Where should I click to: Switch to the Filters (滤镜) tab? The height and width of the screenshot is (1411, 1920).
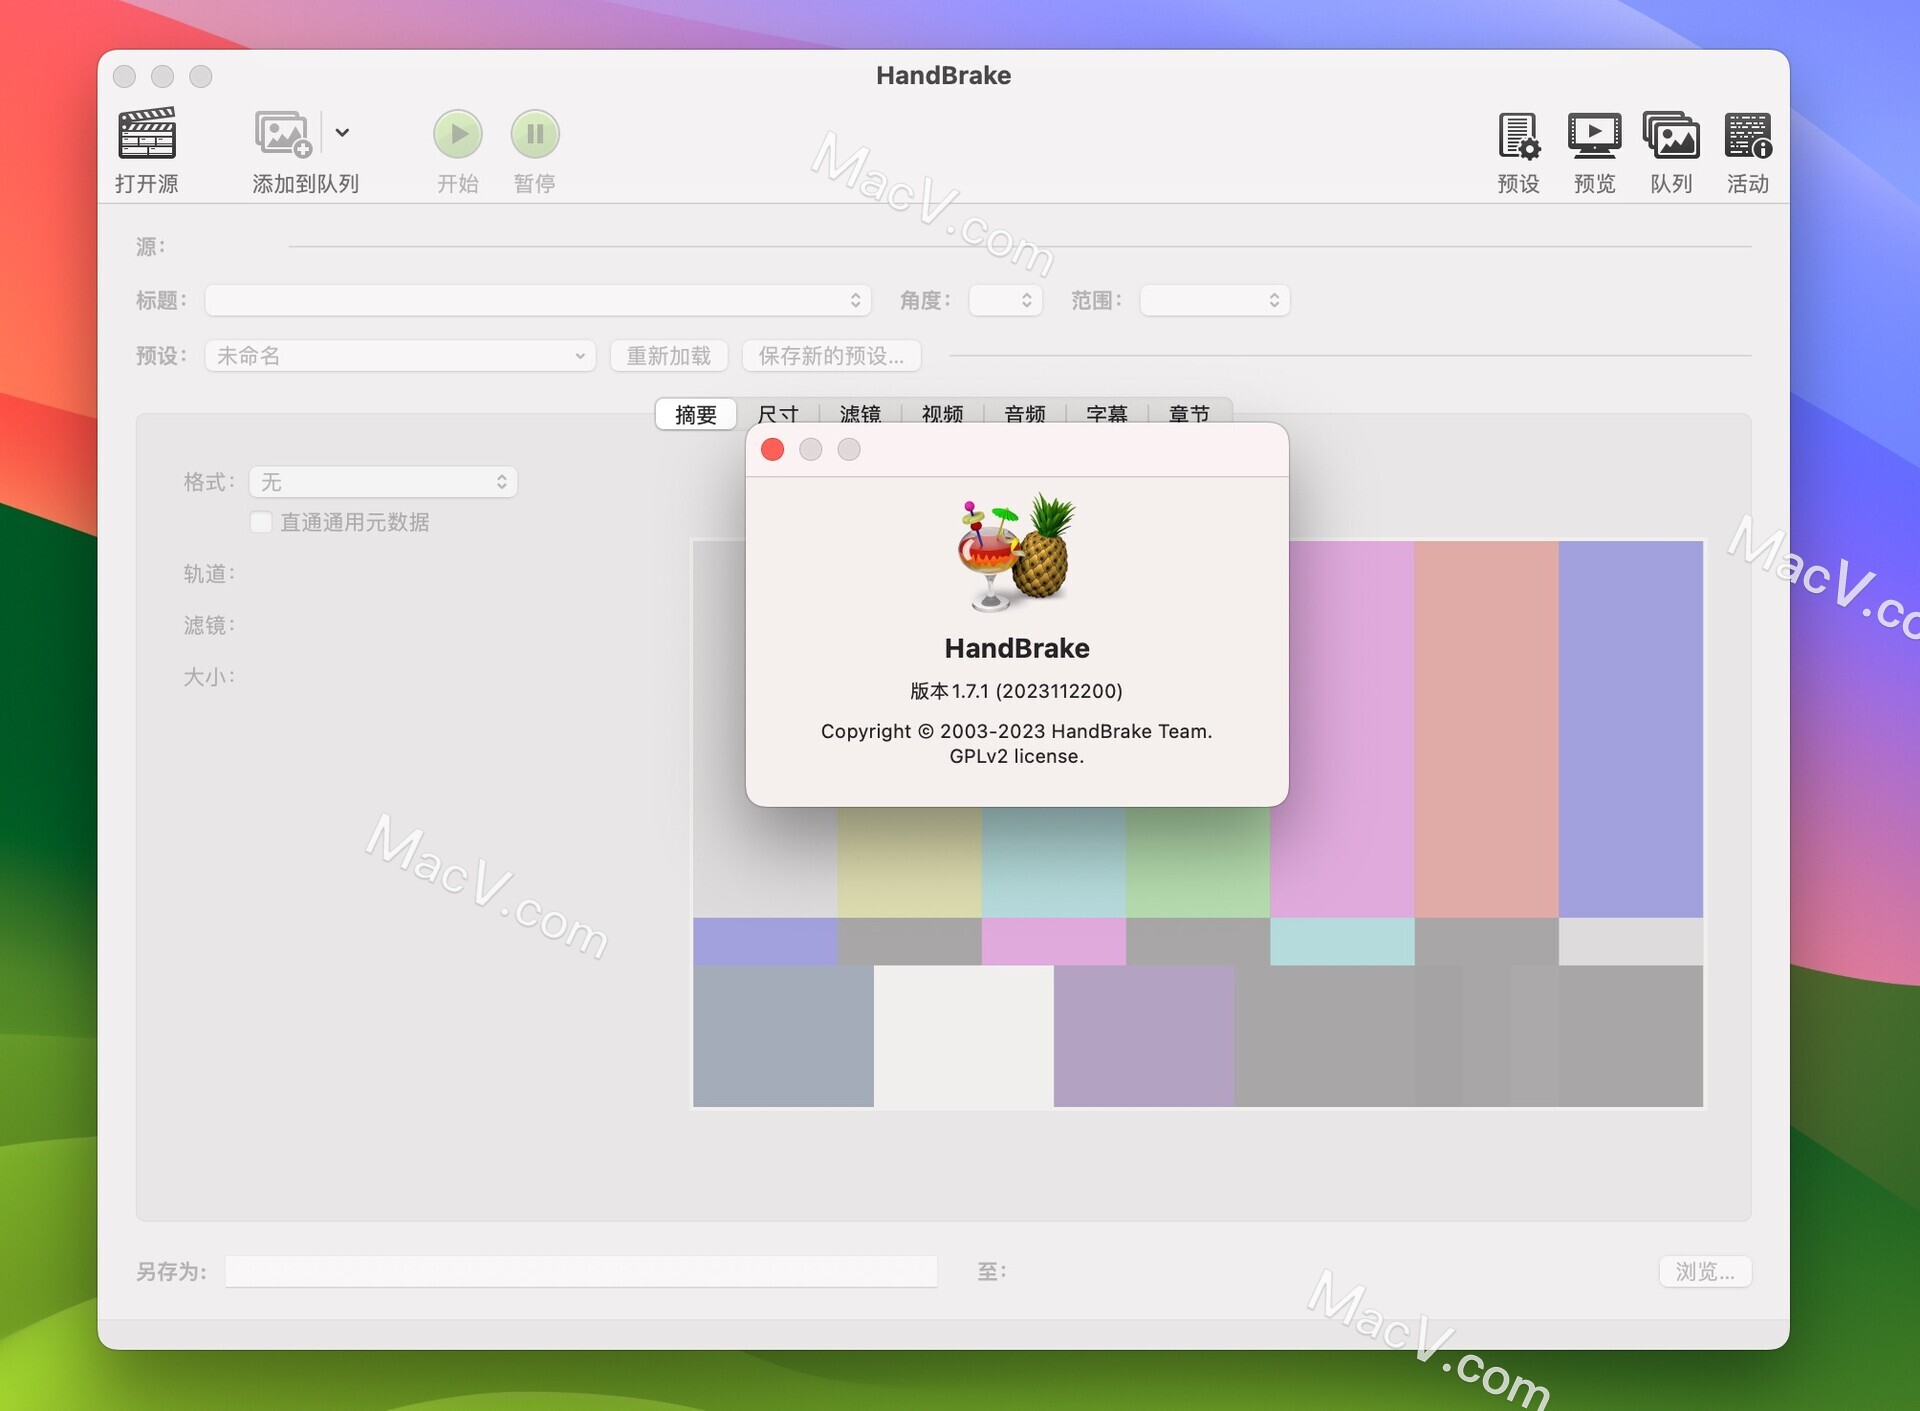(860, 413)
